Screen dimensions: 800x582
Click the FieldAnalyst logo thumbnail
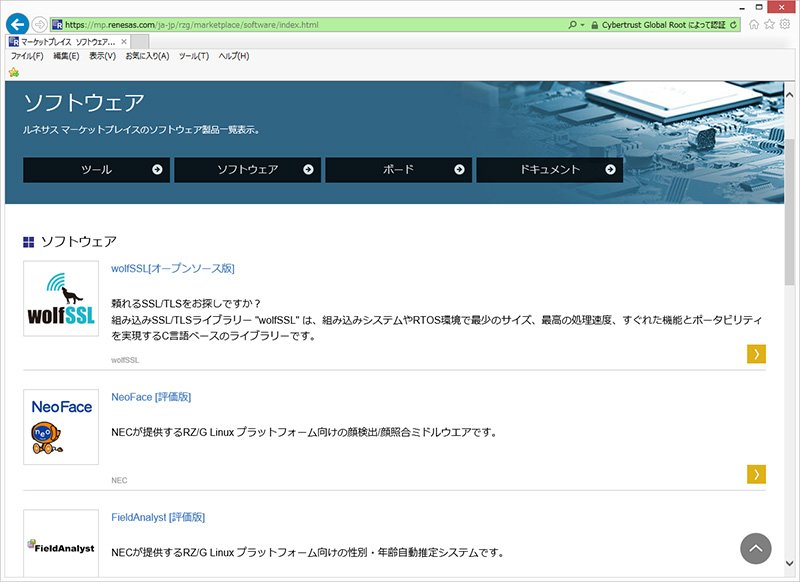[x=61, y=544]
